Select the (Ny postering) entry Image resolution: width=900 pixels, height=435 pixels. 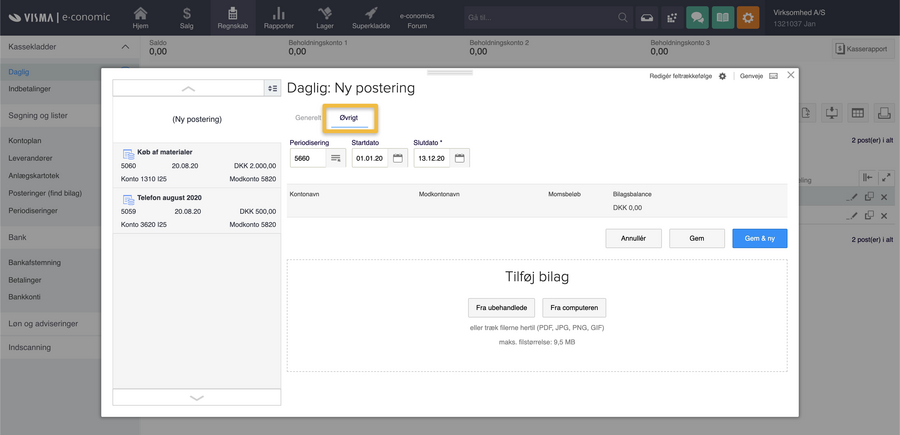pyautogui.click(x=197, y=119)
